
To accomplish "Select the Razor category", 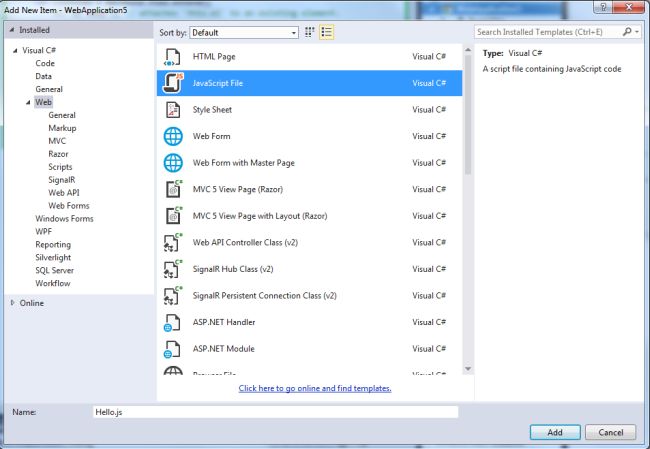I will point(58,154).
